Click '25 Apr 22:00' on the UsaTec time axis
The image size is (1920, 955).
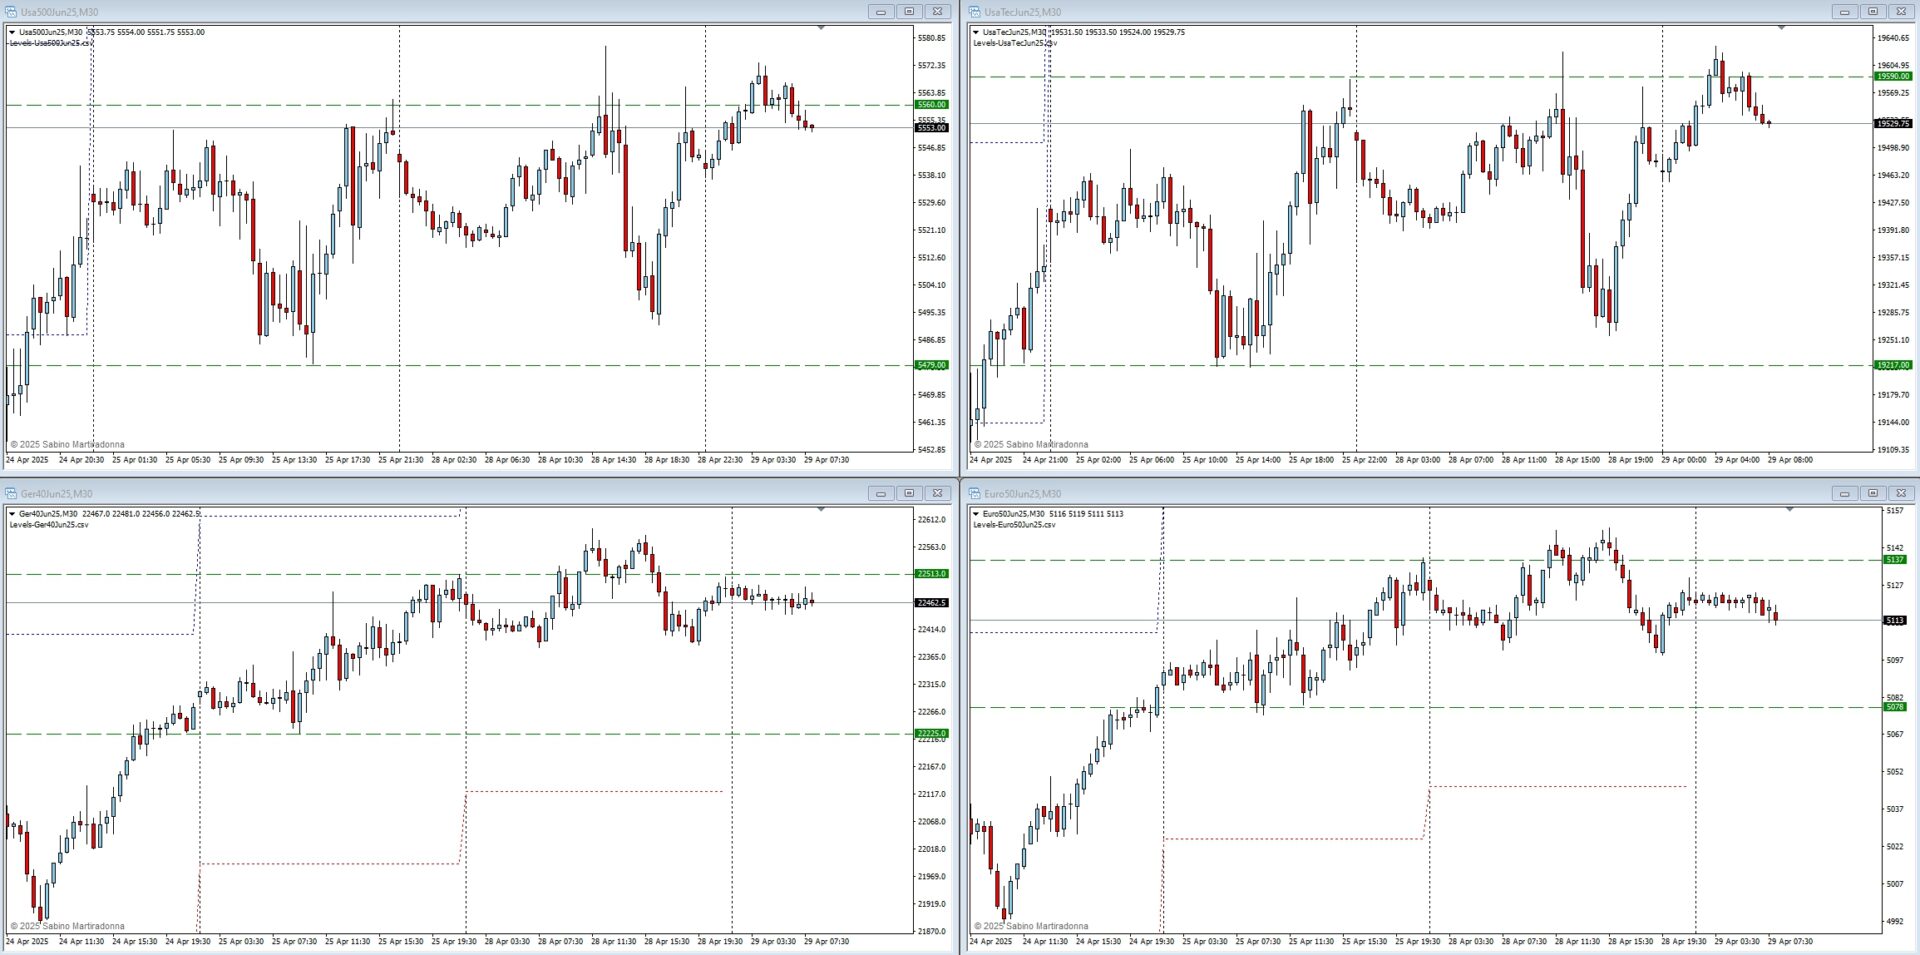tap(1364, 460)
